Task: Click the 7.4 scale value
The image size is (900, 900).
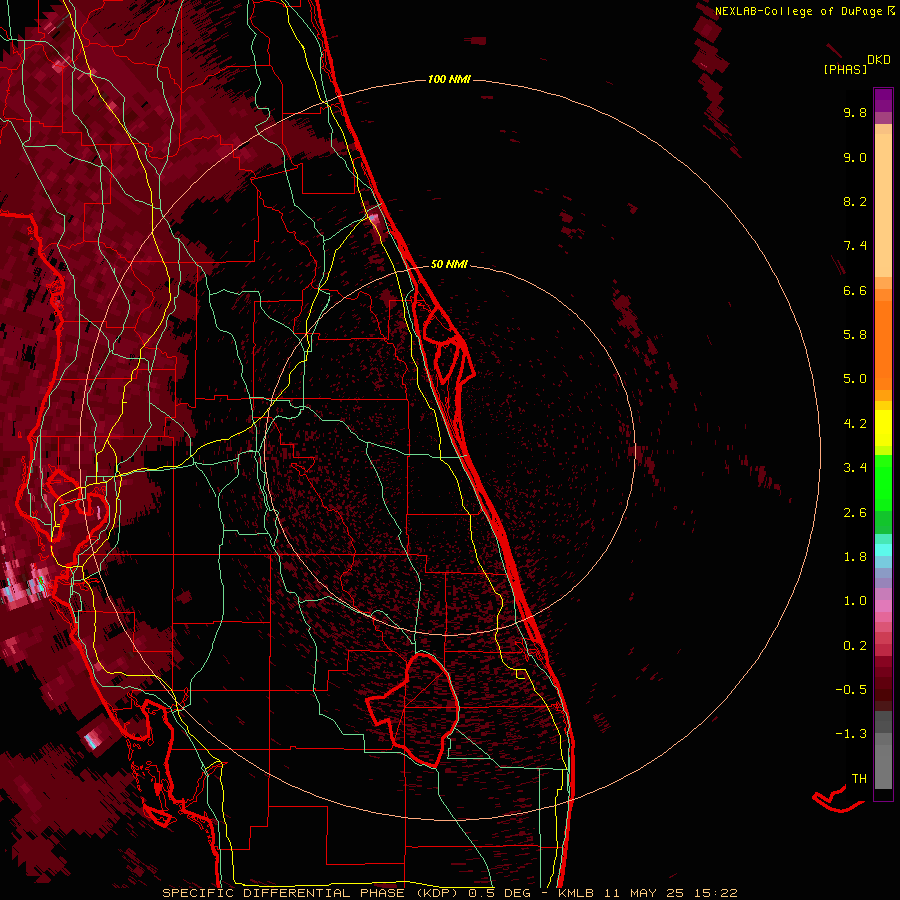Action: coord(855,246)
